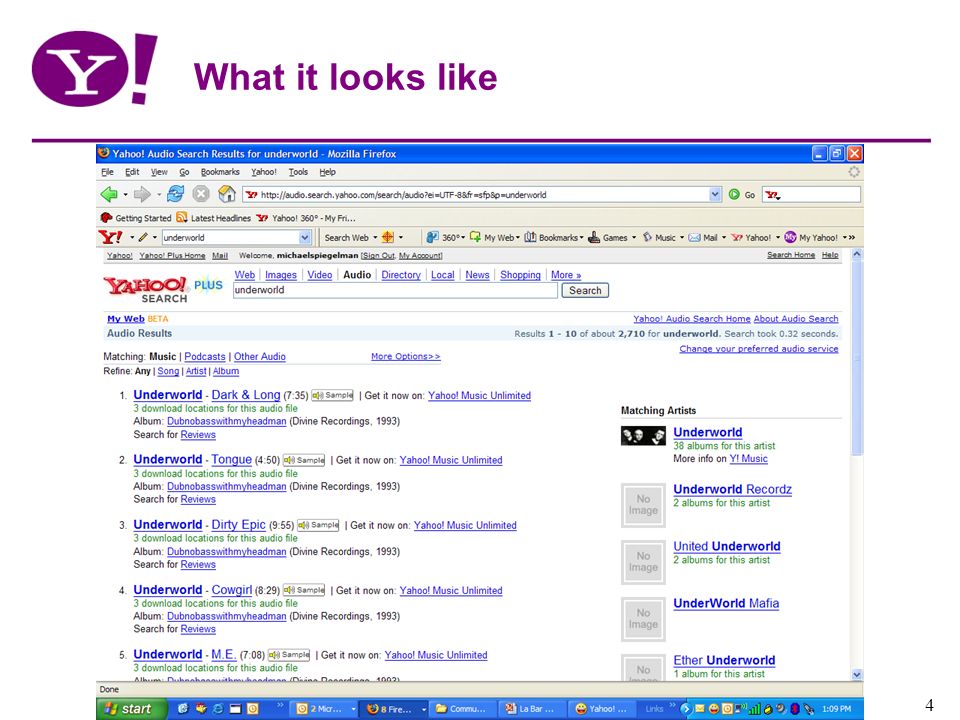Open the More Options>> link
The width and height of the screenshot is (960, 720).
click(405, 356)
